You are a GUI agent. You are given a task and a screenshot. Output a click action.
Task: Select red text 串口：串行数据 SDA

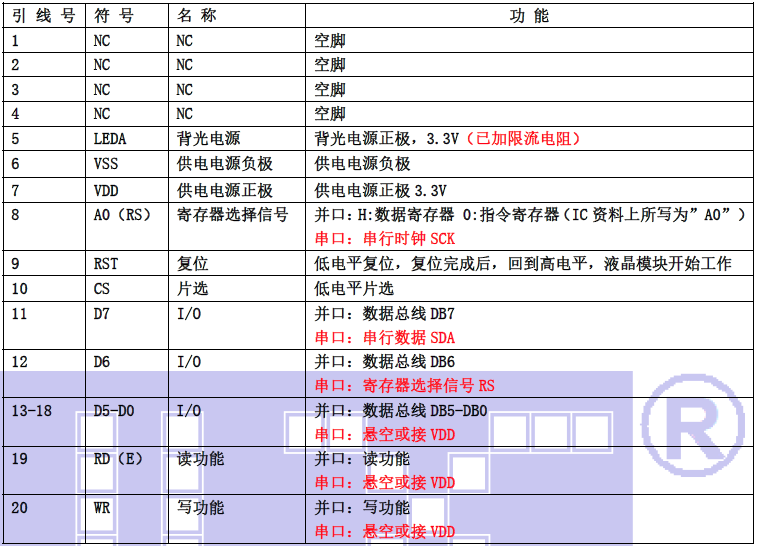385,338
